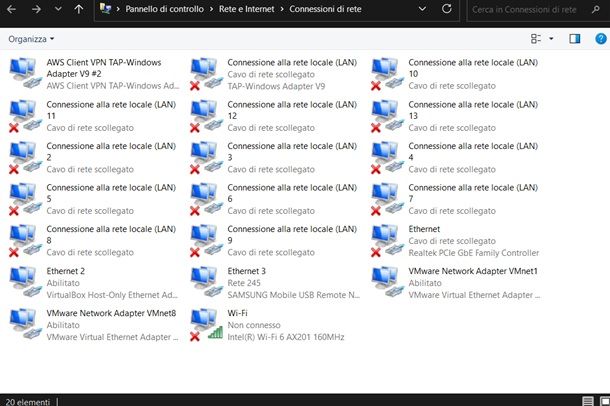This screenshot has width=610, height=406.
Task: Click 'Realtek PCIe GbE Family Controller' text
Action: point(474,253)
